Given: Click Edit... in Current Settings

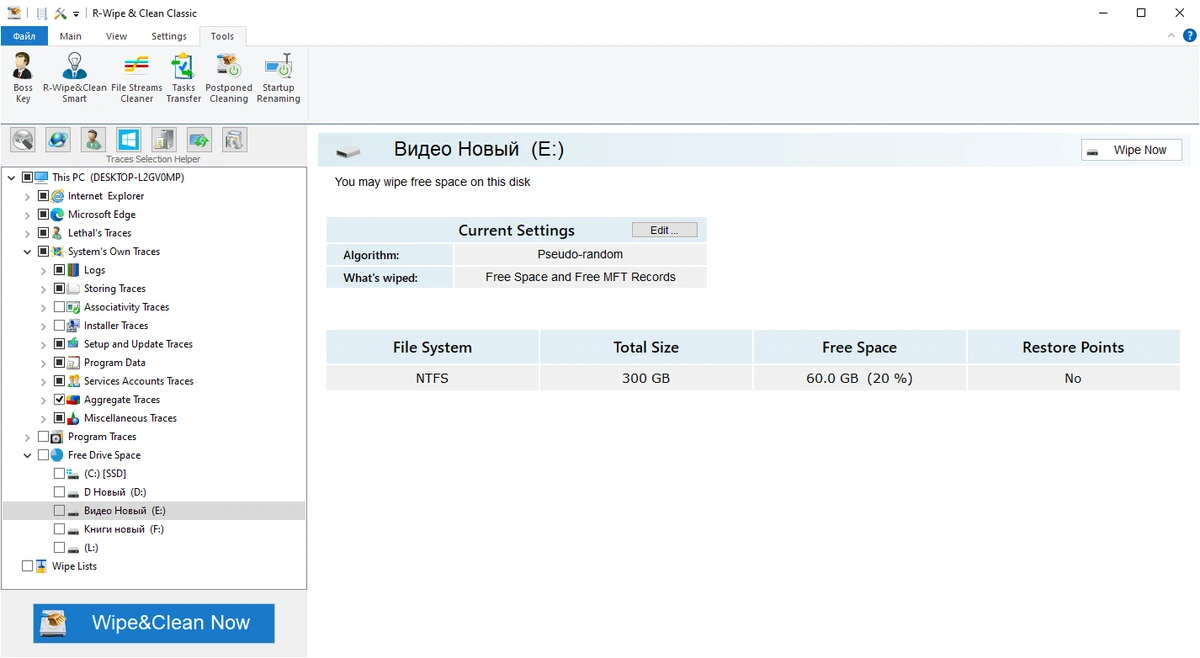Looking at the screenshot, I should [x=664, y=230].
